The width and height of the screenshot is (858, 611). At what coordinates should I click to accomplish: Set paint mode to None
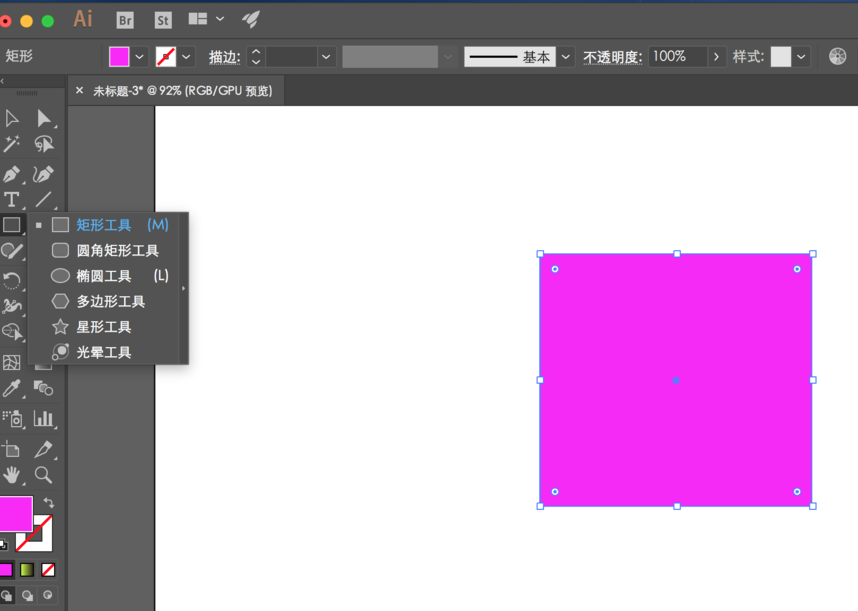48,570
